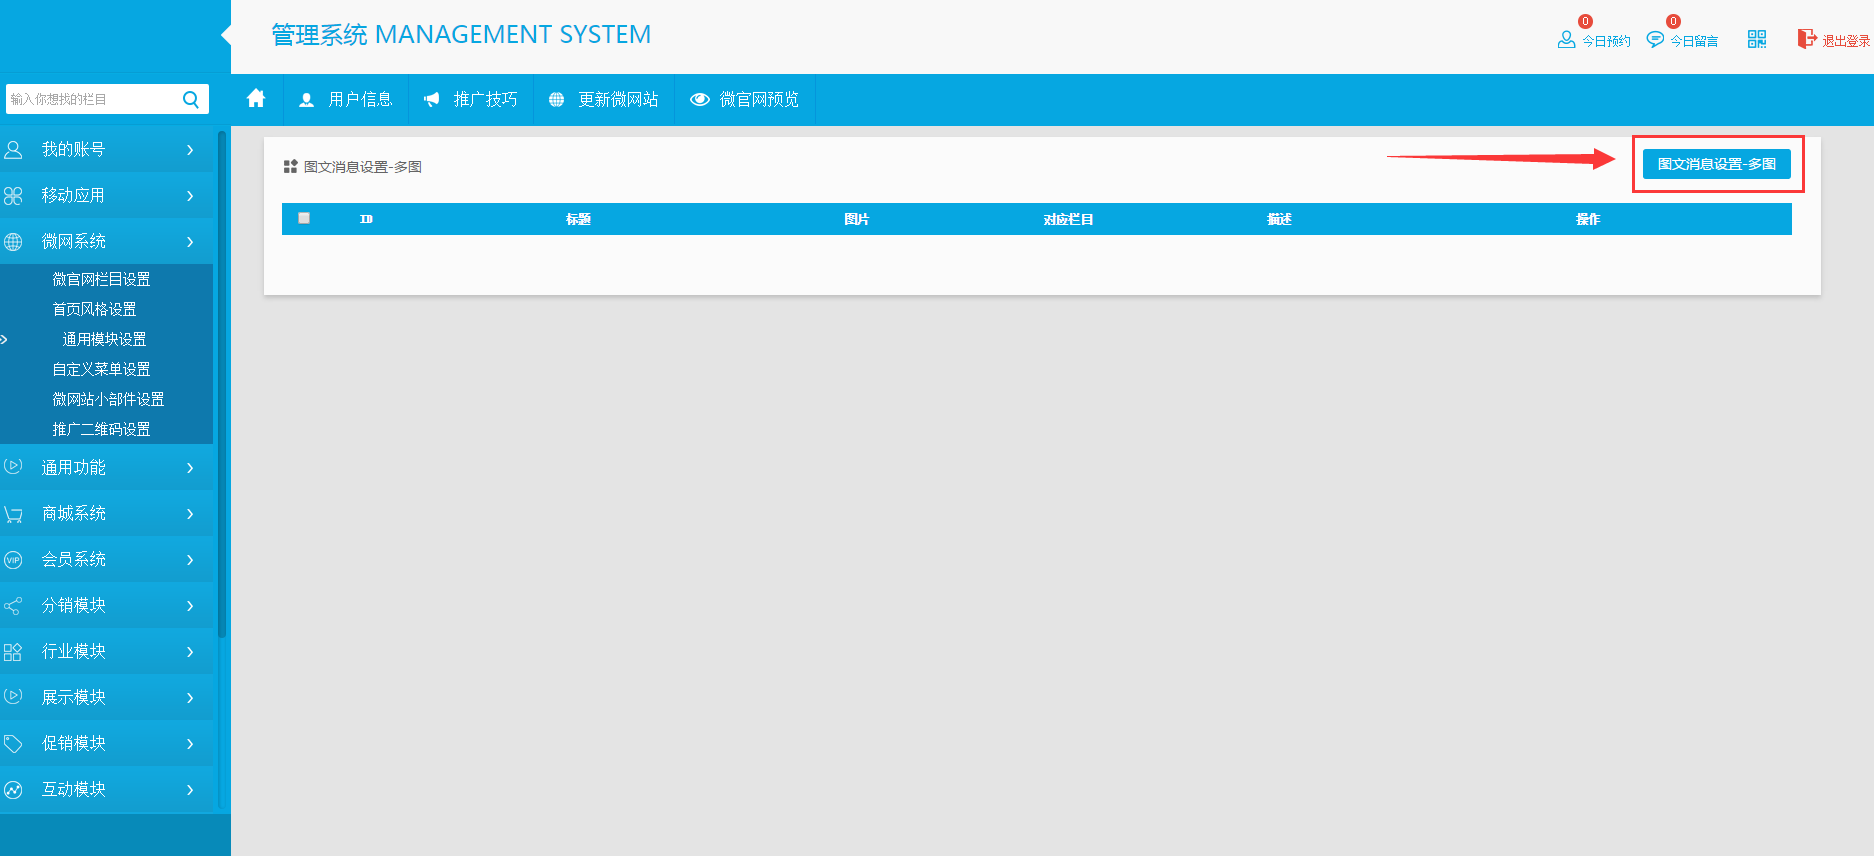Click the 退出登录 logout icon
Viewport: 1874px width, 856px height.
(x=1806, y=39)
